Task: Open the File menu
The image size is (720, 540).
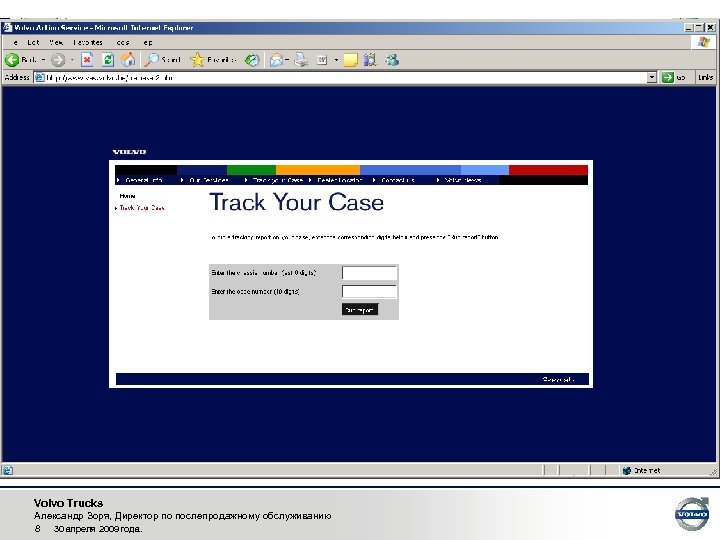Action: point(15,42)
